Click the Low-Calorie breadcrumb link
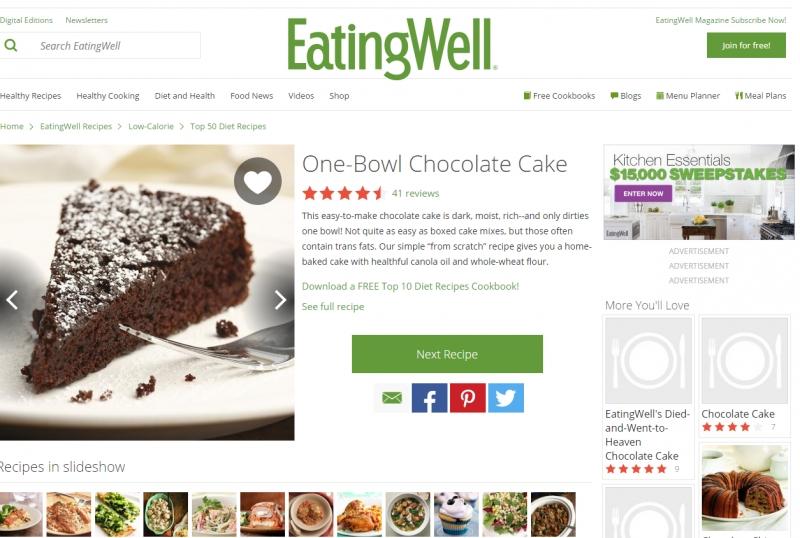The image size is (800, 538). pos(151,126)
